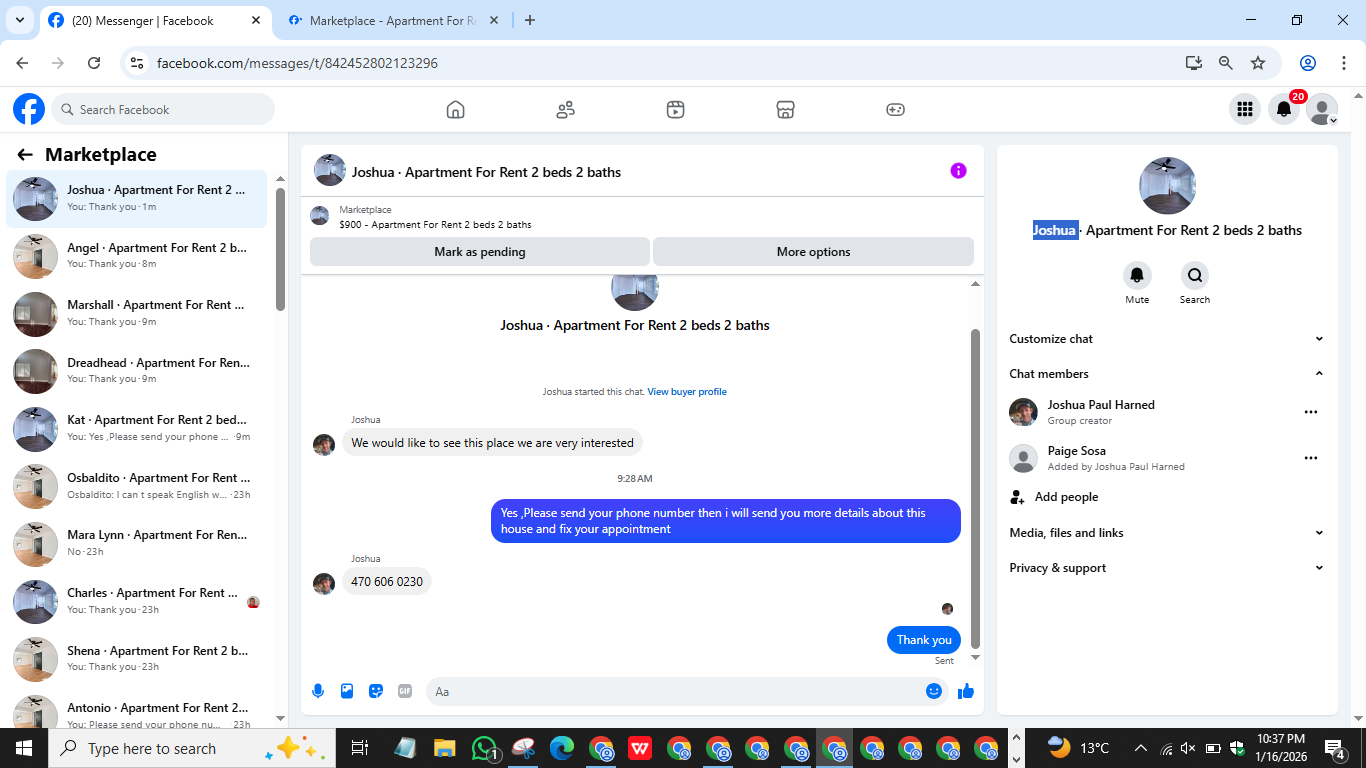The width and height of the screenshot is (1366, 768).
Task: Open options for Joshua Paul Harned member
Action: (1311, 412)
